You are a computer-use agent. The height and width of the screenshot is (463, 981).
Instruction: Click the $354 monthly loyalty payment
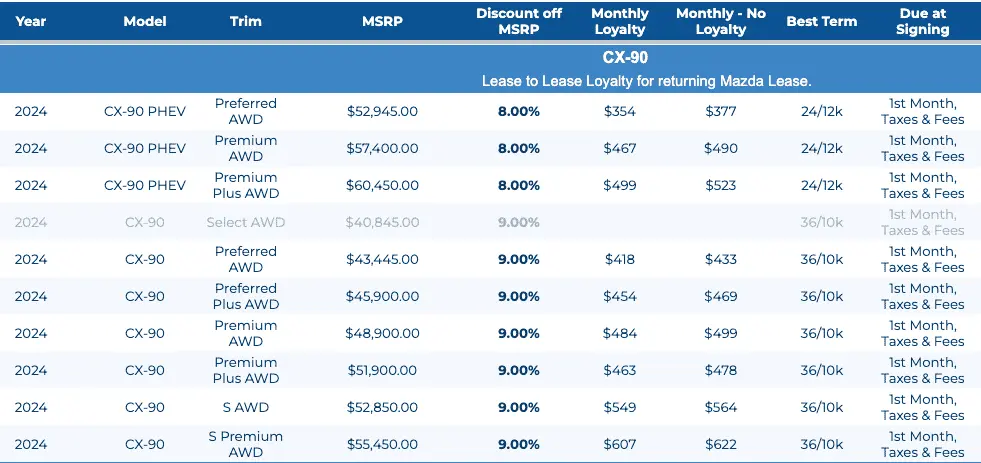(x=620, y=111)
